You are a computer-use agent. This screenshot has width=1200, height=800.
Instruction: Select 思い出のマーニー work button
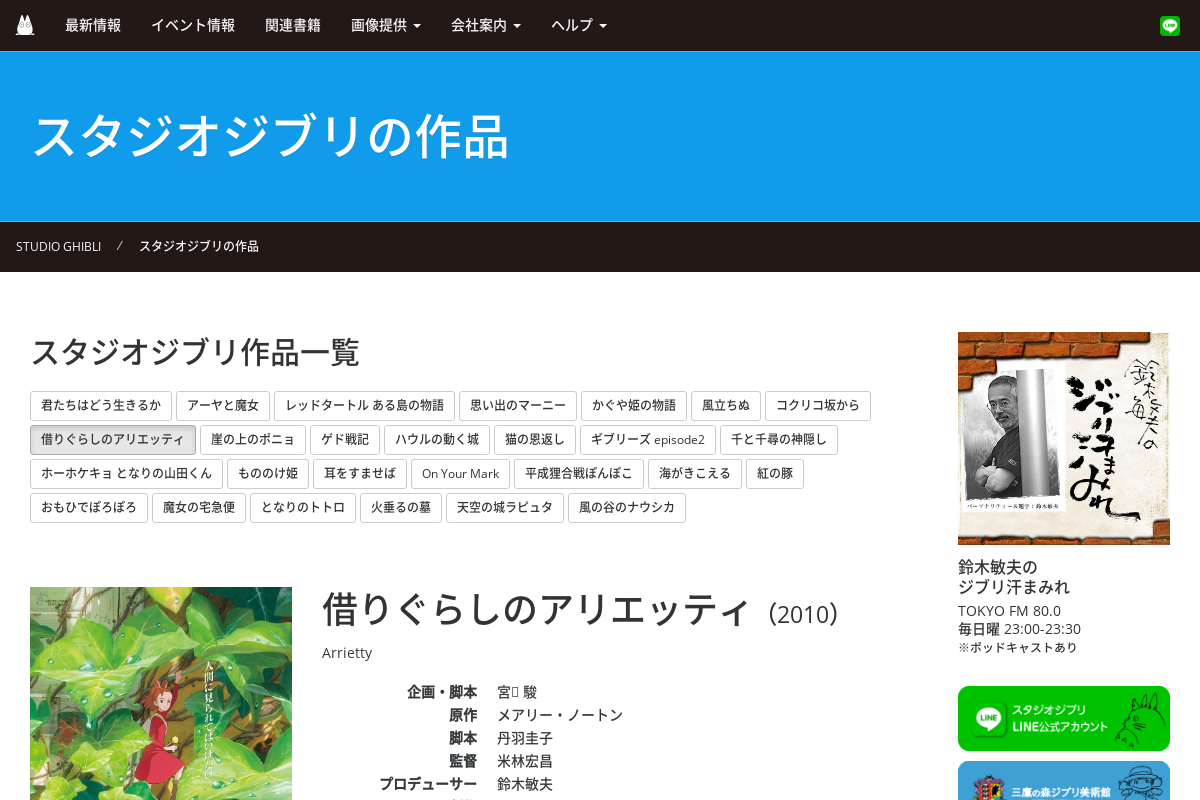click(518, 406)
